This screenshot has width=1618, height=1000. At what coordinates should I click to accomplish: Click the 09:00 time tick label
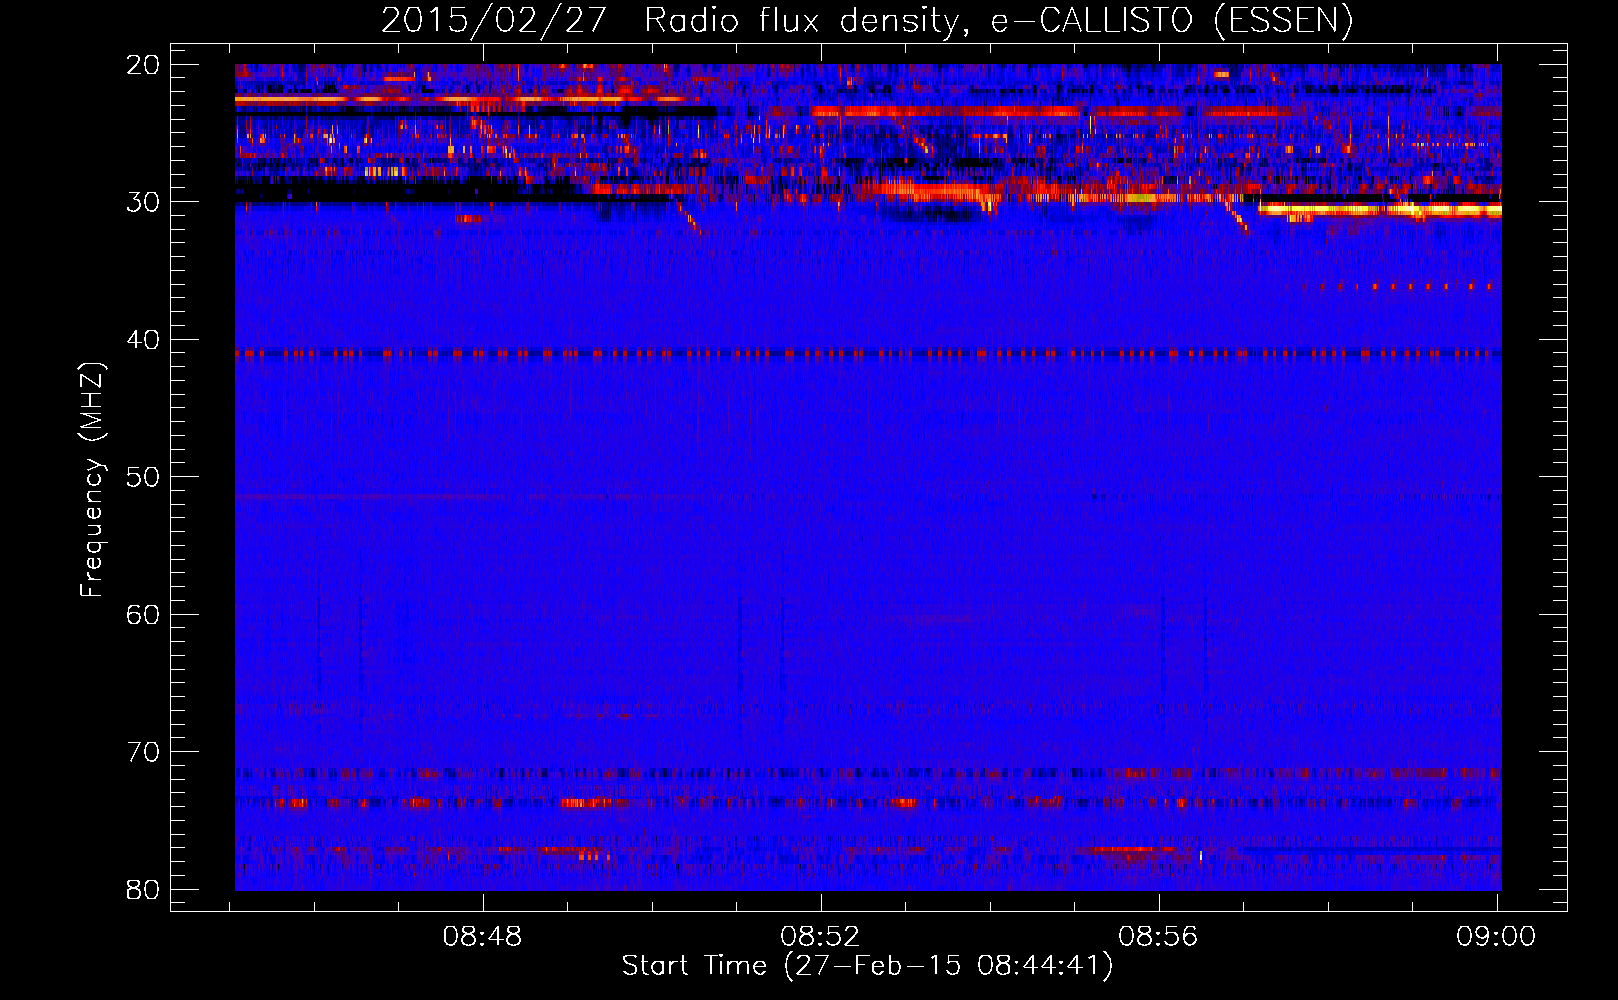click(1496, 937)
